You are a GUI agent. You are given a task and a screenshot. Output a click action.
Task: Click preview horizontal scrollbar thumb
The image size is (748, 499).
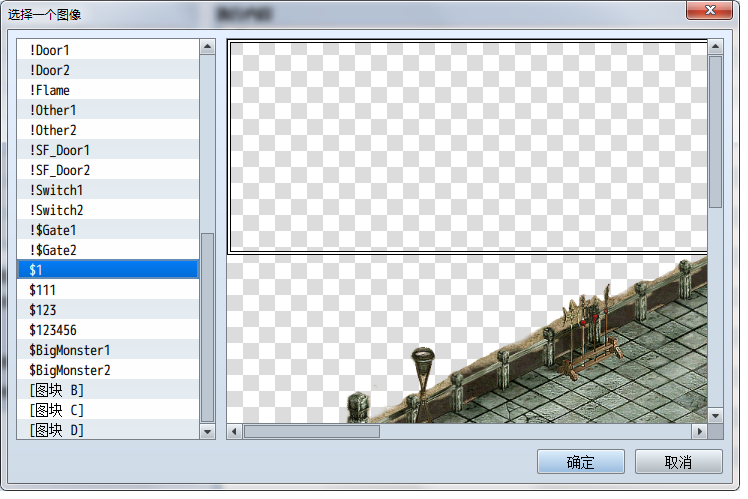[312, 432]
